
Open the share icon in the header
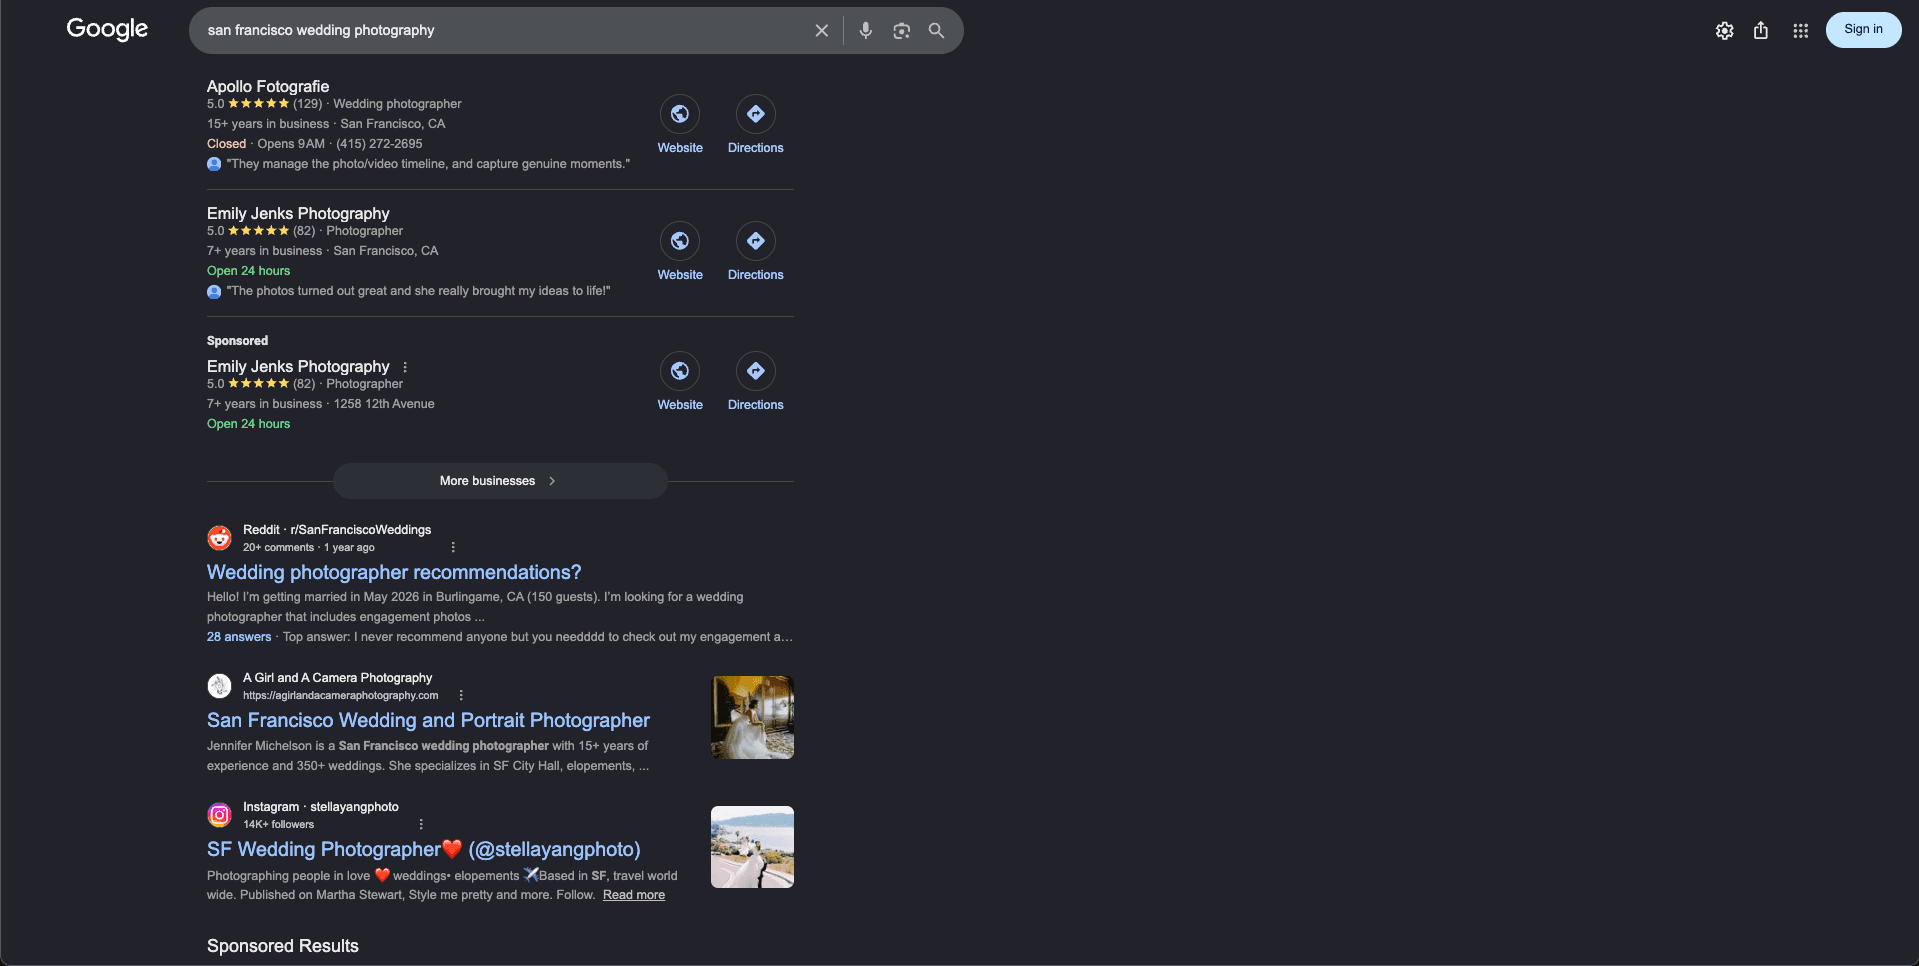point(1761,30)
